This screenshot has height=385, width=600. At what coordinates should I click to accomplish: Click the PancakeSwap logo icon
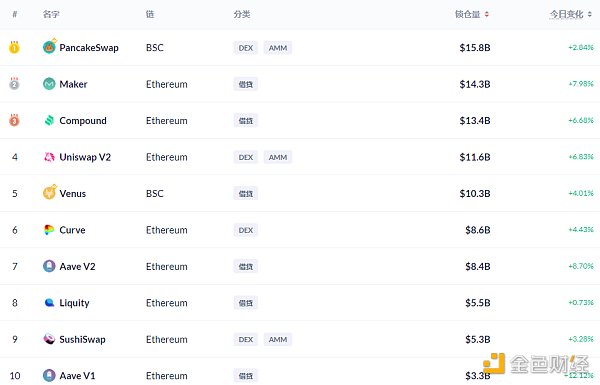[x=49, y=47]
